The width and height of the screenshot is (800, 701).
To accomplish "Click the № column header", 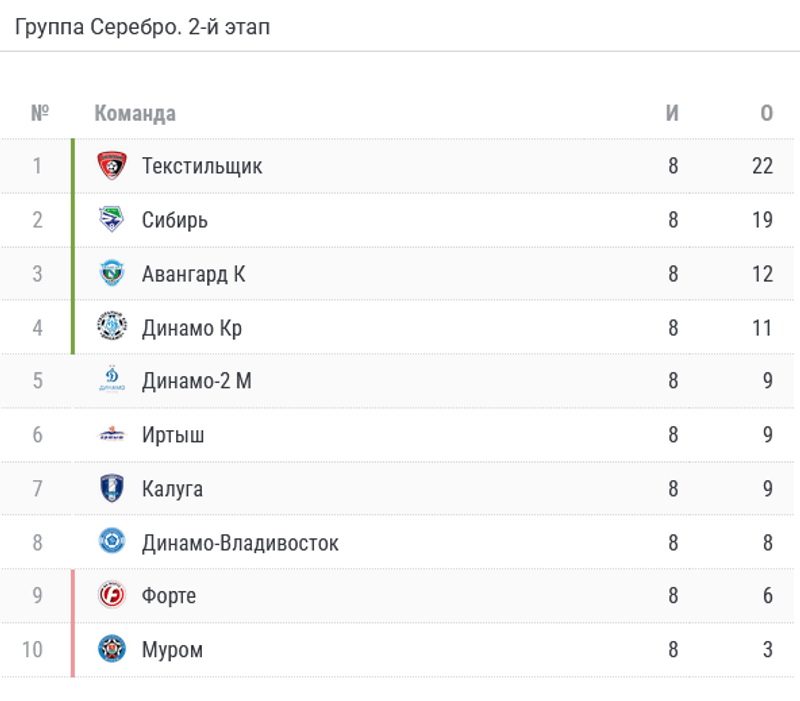I will tap(40, 113).
